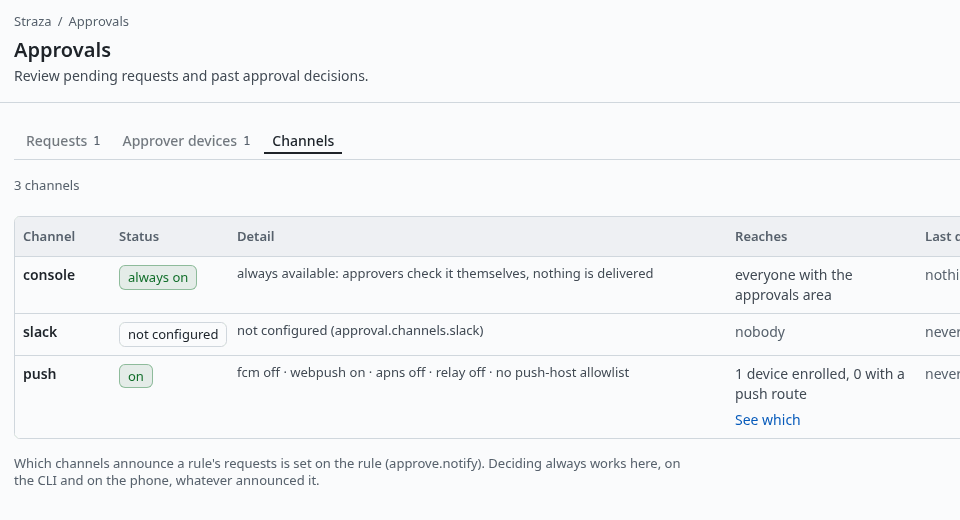Click the Approvals breadcrumb item
The height and width of the screenshot is (520, 960).
(x=99, y=21)
